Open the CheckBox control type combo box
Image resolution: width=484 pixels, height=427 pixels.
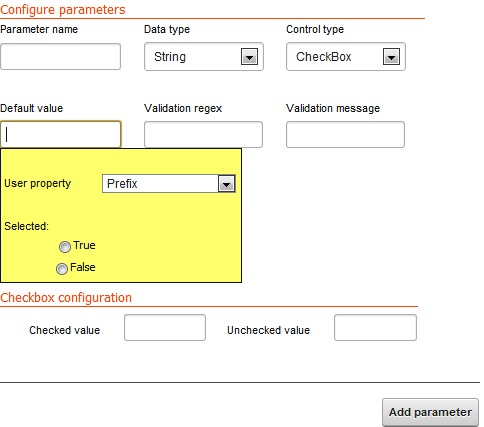point(346,57)
